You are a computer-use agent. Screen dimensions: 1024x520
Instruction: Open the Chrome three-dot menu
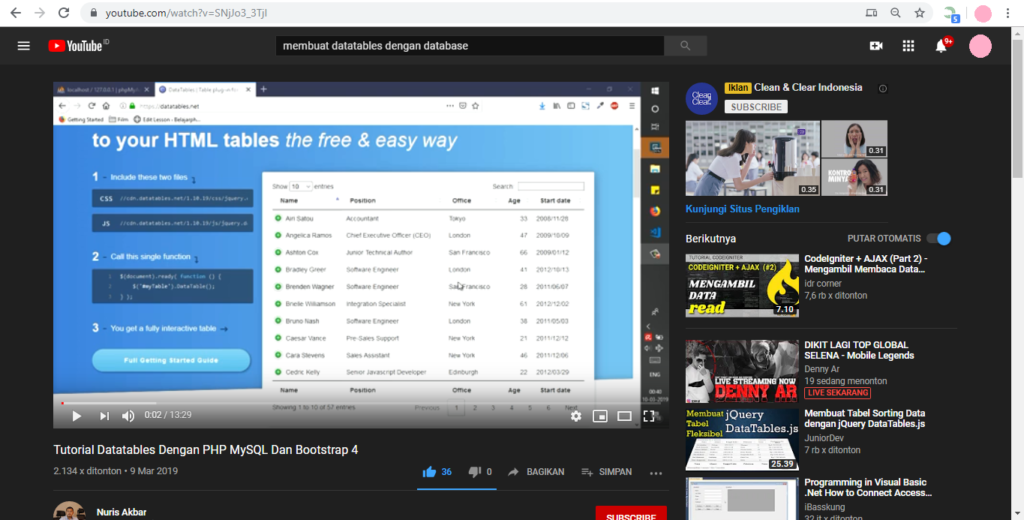coord(1008,12)
